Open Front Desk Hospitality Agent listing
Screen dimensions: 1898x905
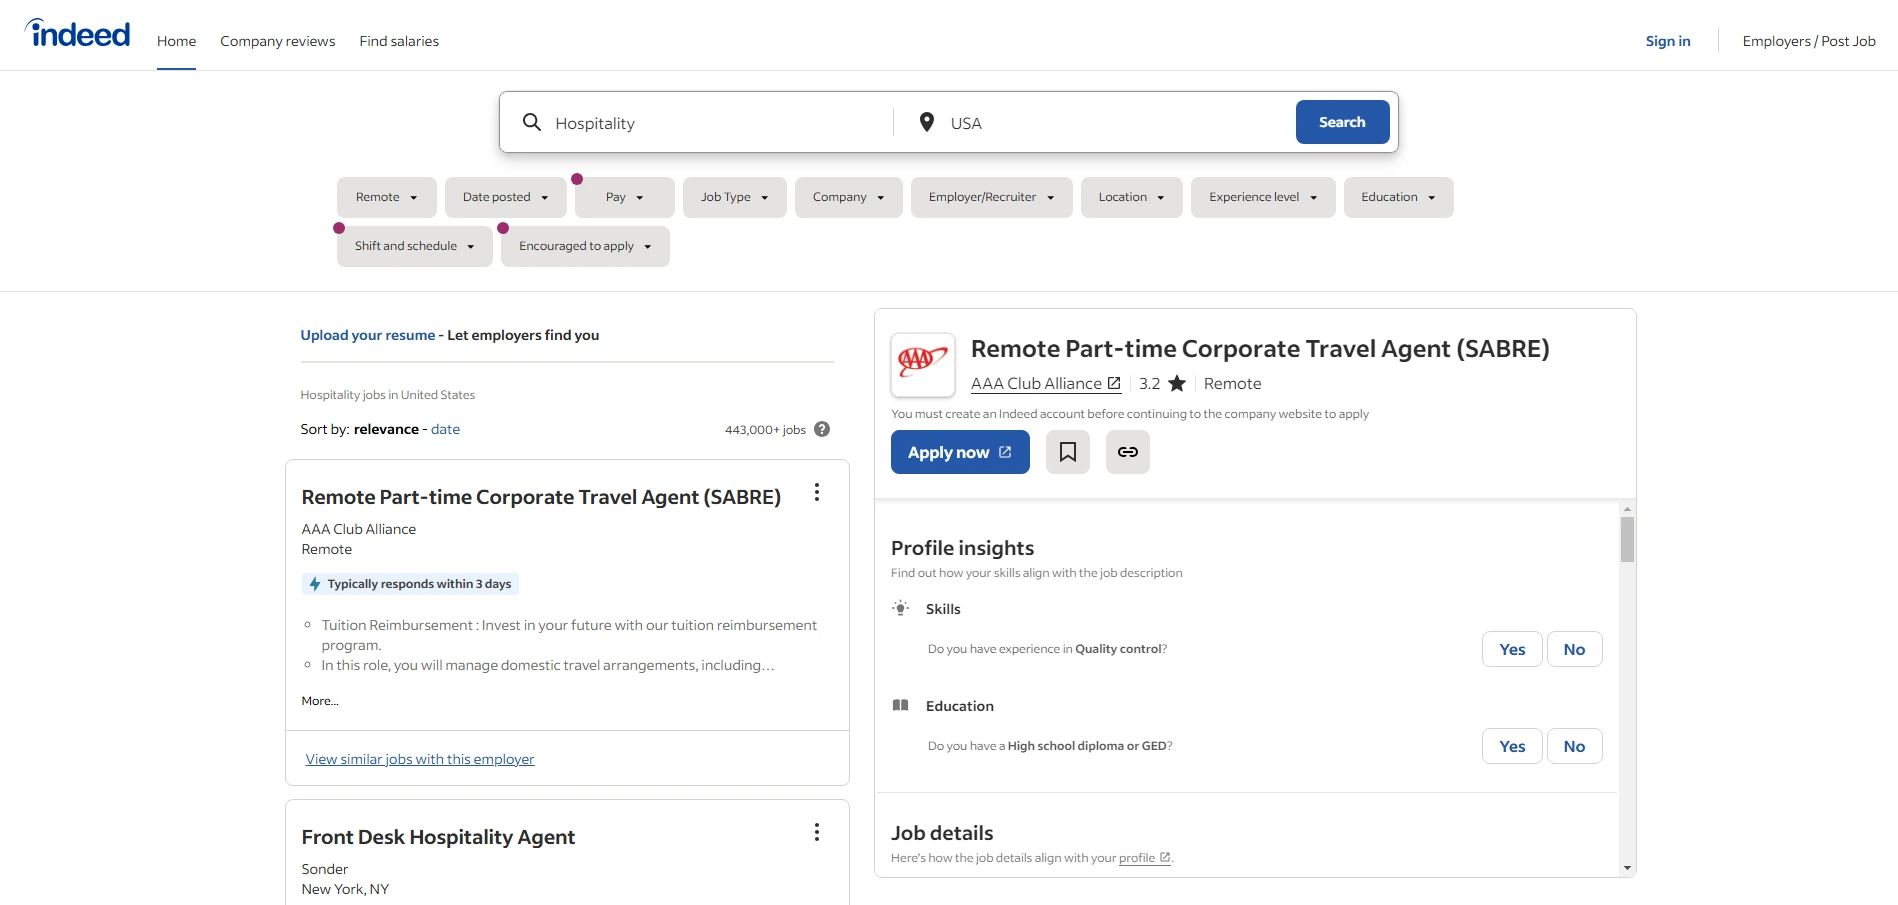(438, 837)
